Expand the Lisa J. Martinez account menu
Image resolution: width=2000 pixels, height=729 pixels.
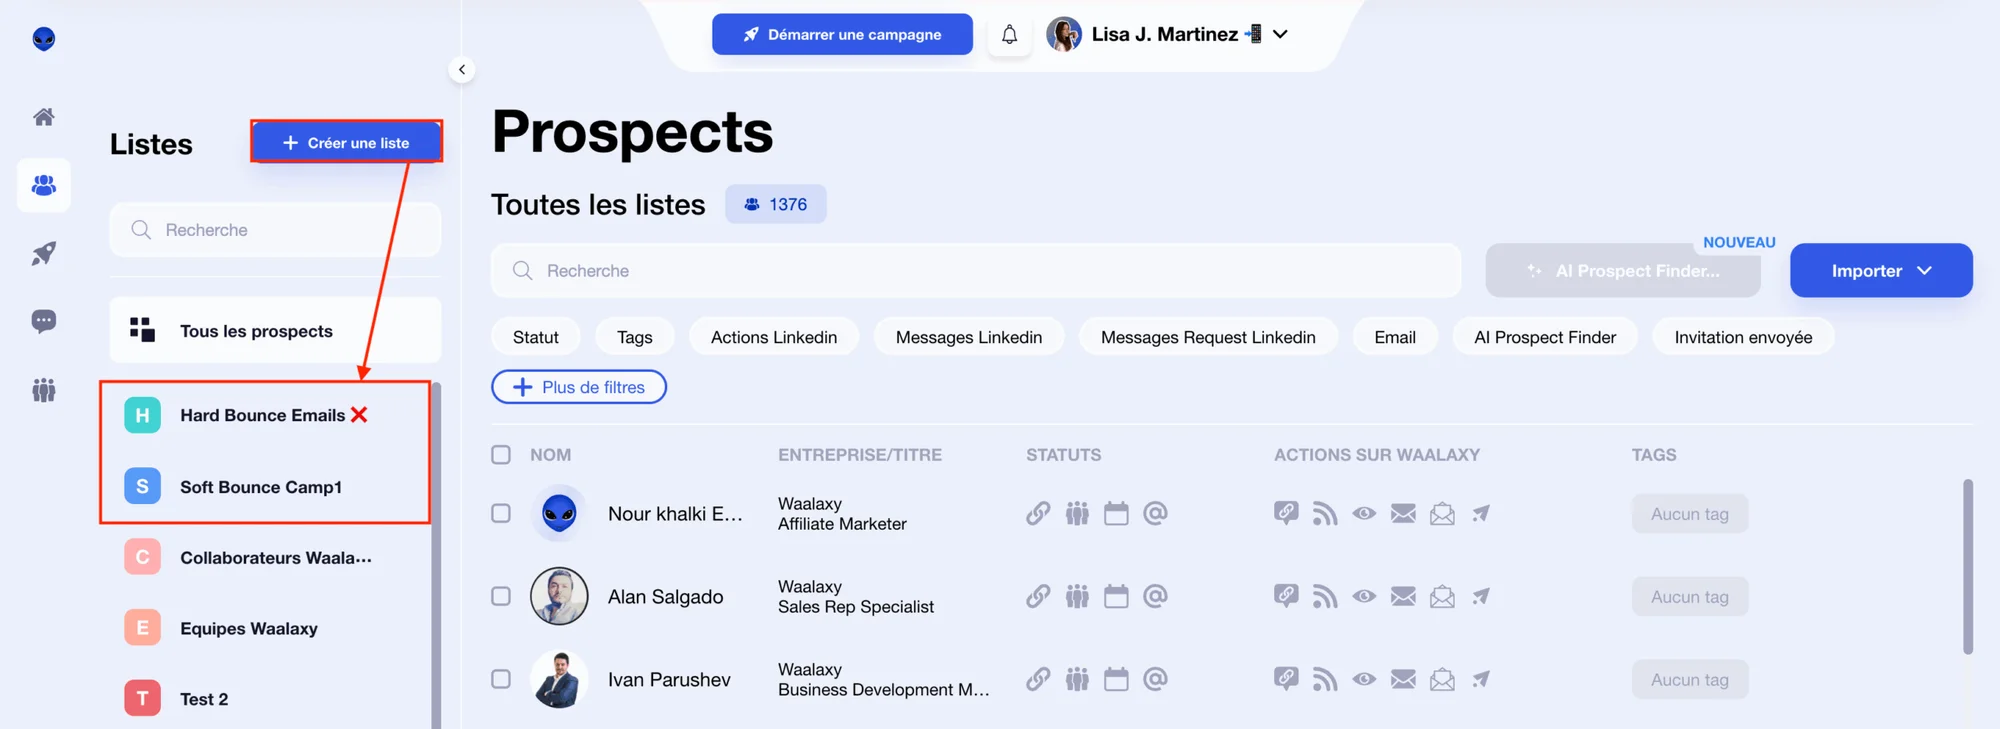click(x=1280, y=34)
